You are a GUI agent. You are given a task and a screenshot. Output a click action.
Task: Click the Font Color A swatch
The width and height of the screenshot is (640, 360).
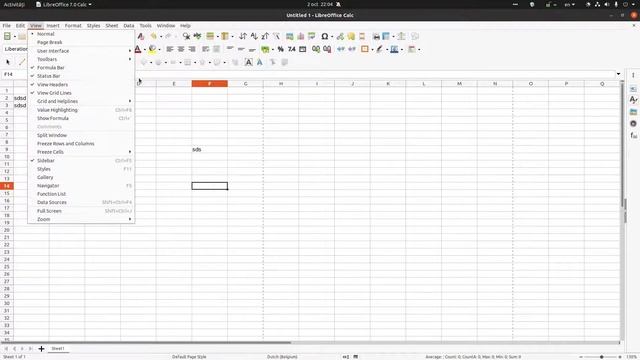pyautogui.click(x=138, y=49)
